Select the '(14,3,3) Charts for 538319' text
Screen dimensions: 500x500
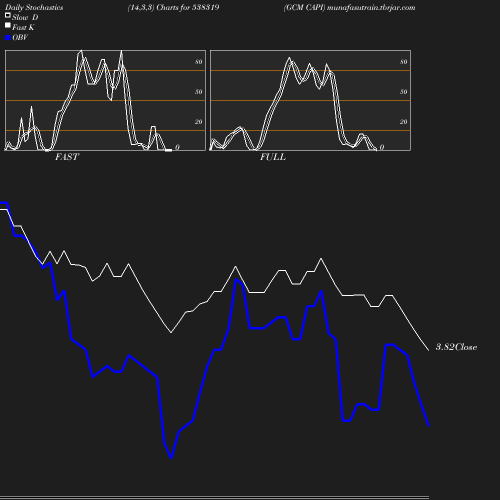pyautogui.click(x=173, y=8)
